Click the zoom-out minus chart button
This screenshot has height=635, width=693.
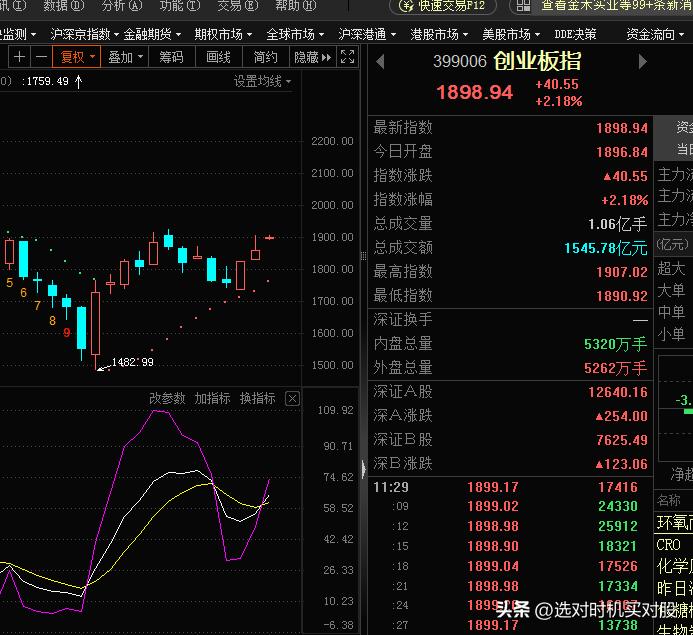click(x=41, y=57)
